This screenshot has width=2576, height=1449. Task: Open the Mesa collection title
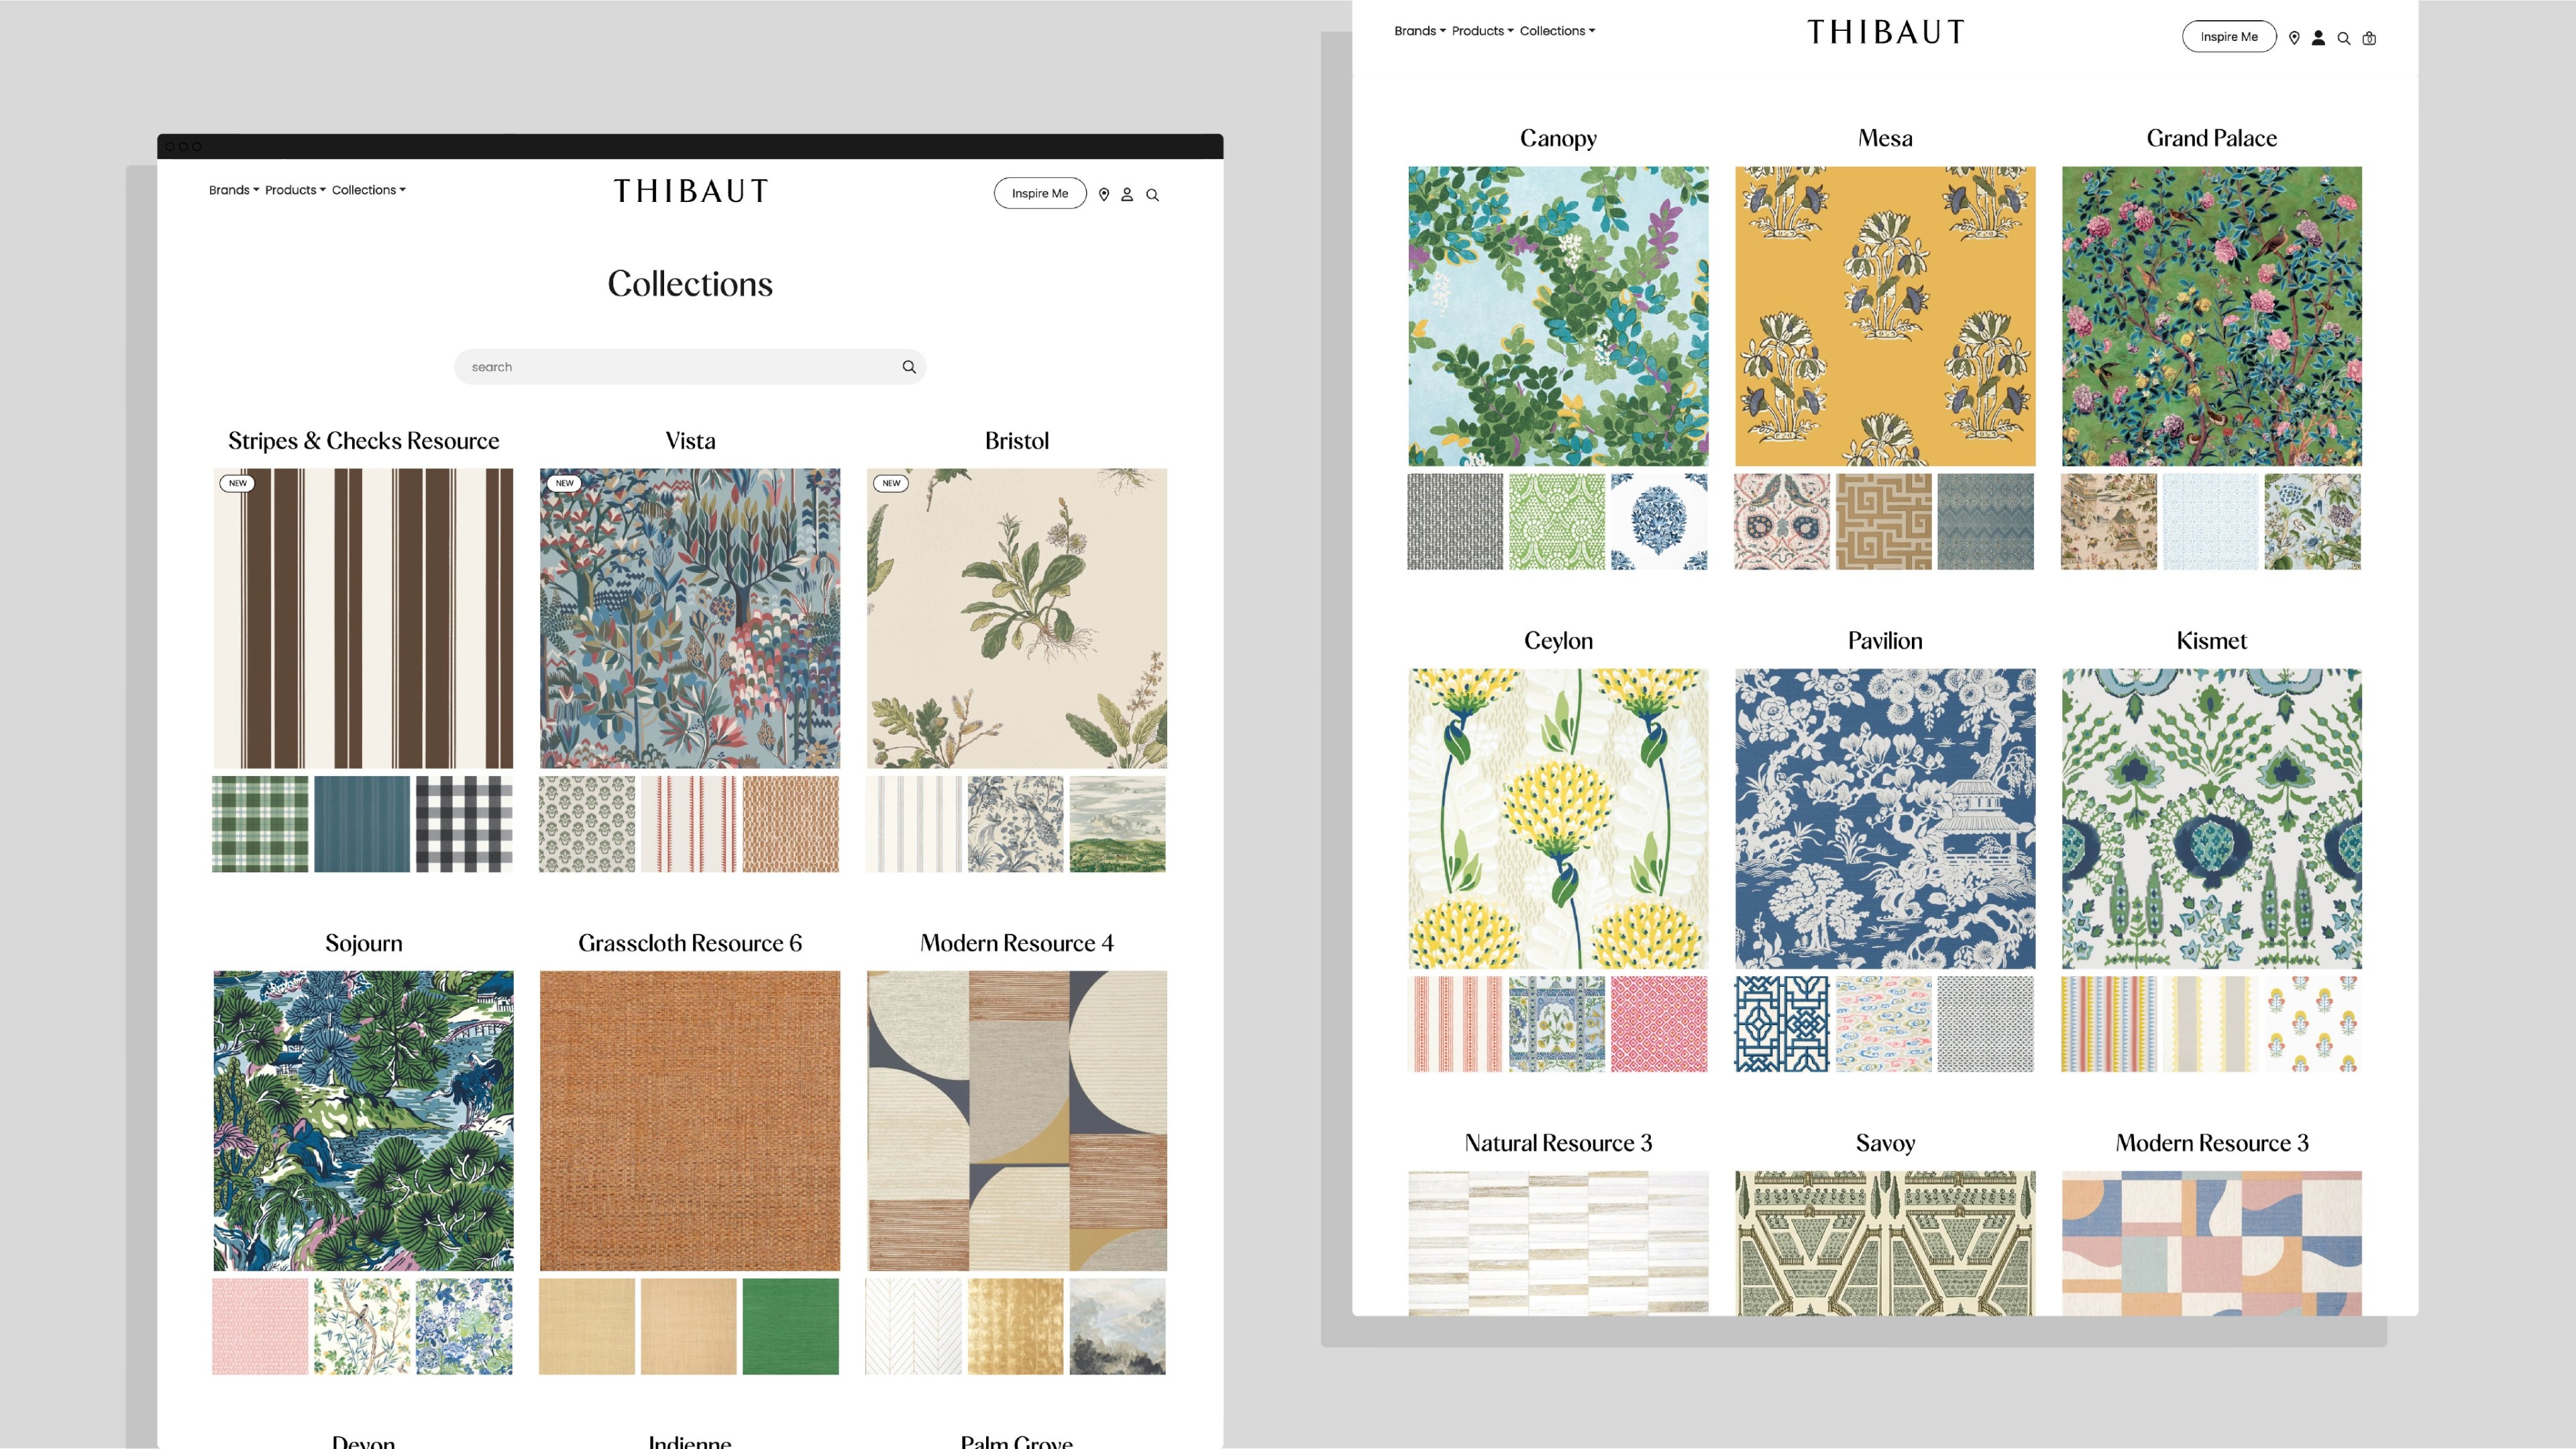[x=1885, y=138]
